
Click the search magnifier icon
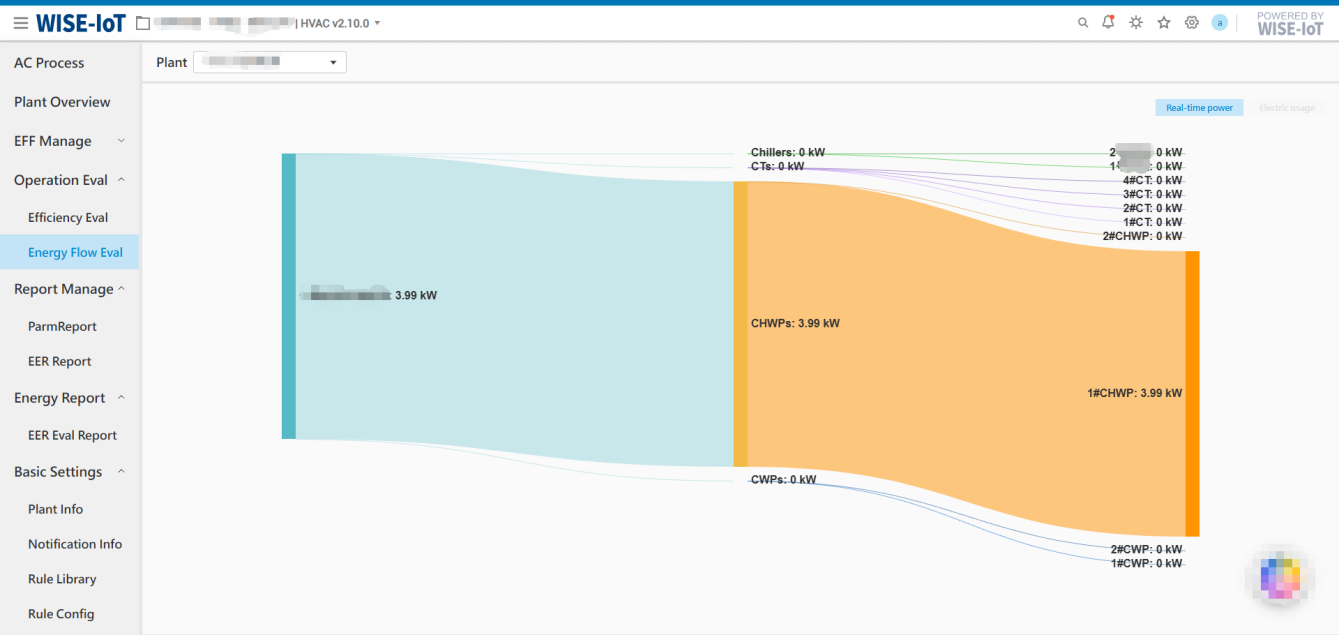[x=1083, y=23]
